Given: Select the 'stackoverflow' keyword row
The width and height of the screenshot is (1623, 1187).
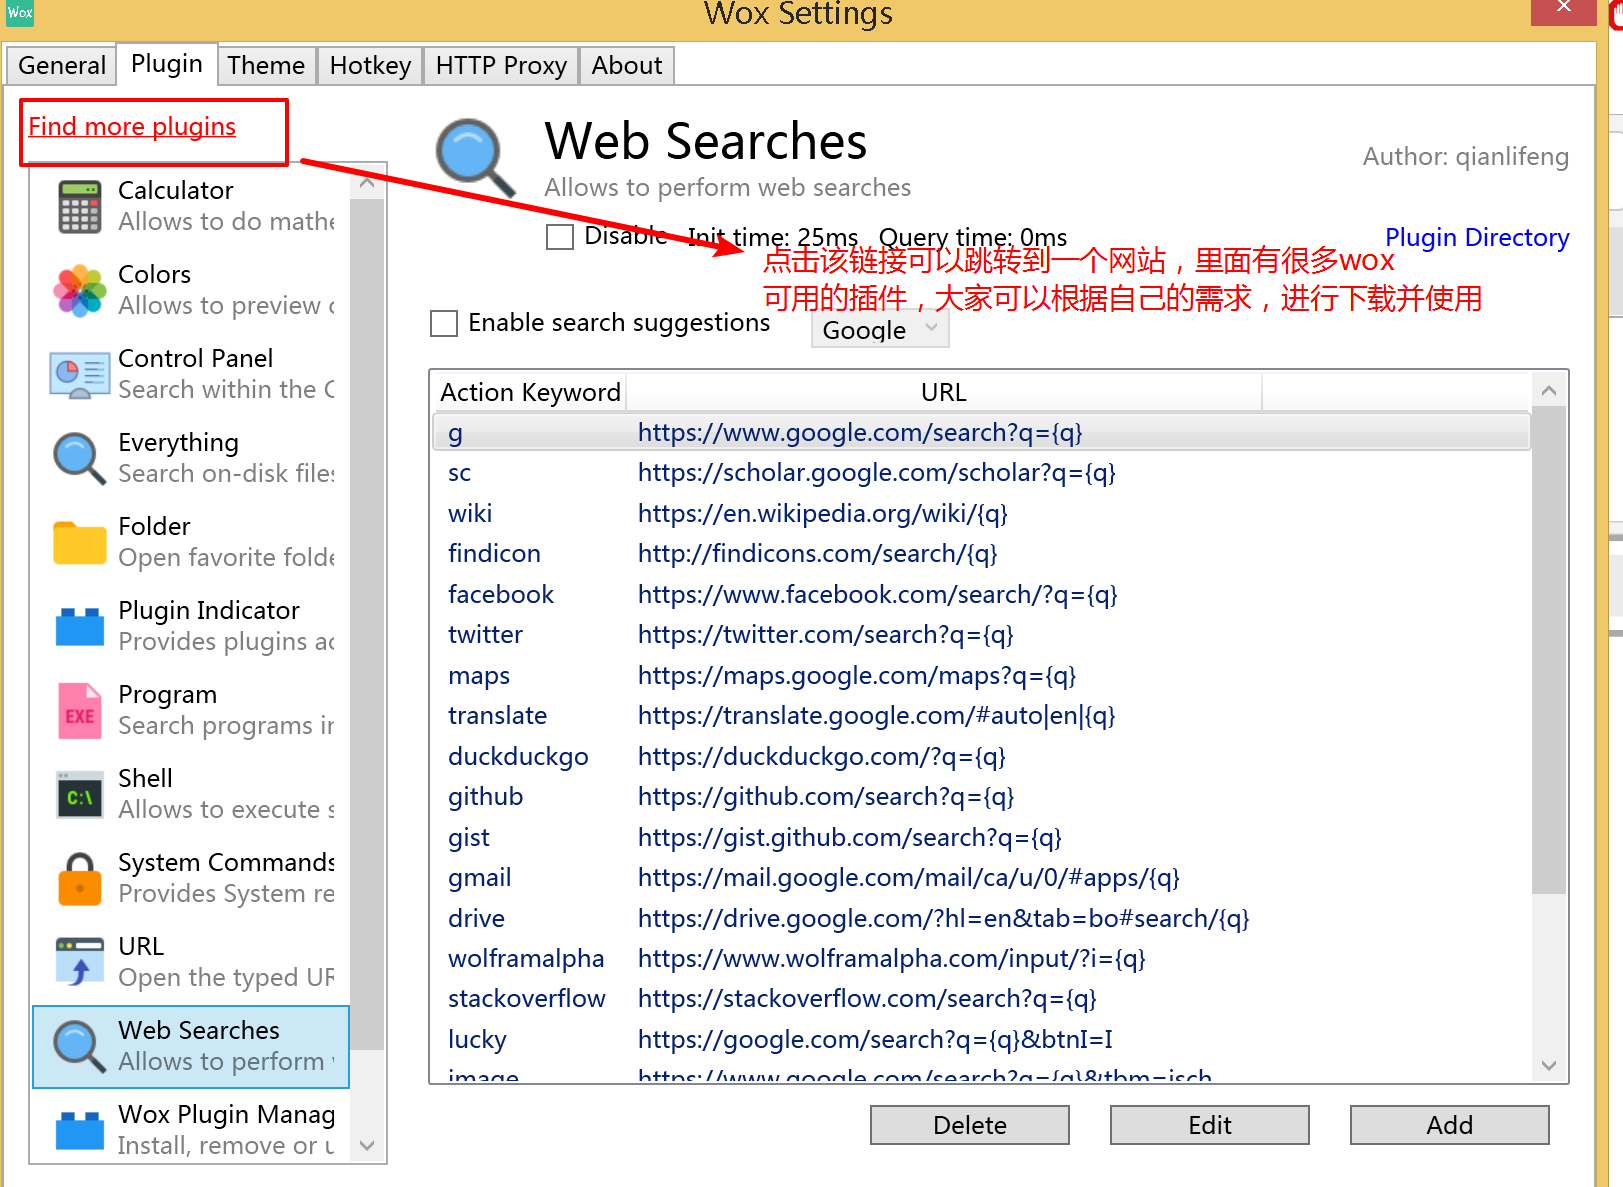Looking at the screenshot, I should click(x=981, y=999).
